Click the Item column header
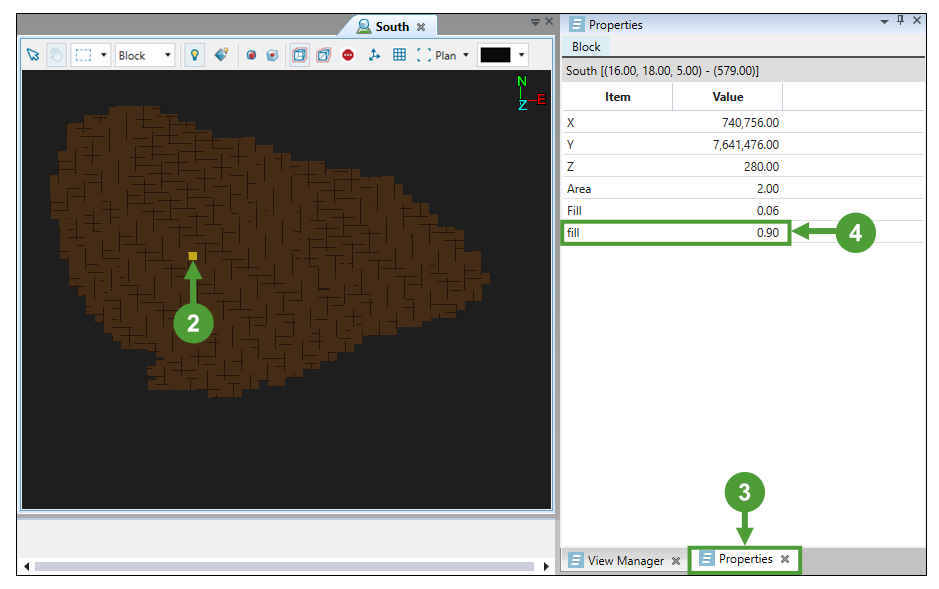This screenshot has width=939, height=589. [x=618, y=97]
